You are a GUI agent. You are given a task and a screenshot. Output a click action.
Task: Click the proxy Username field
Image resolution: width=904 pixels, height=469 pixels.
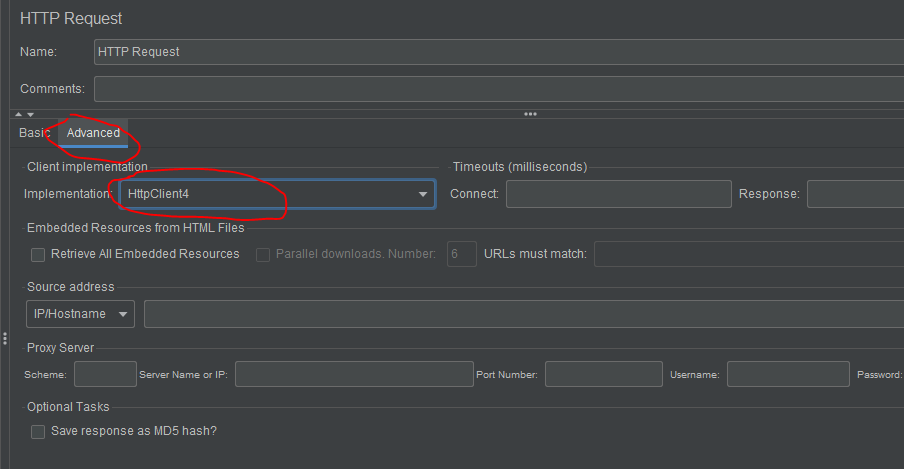788,374
